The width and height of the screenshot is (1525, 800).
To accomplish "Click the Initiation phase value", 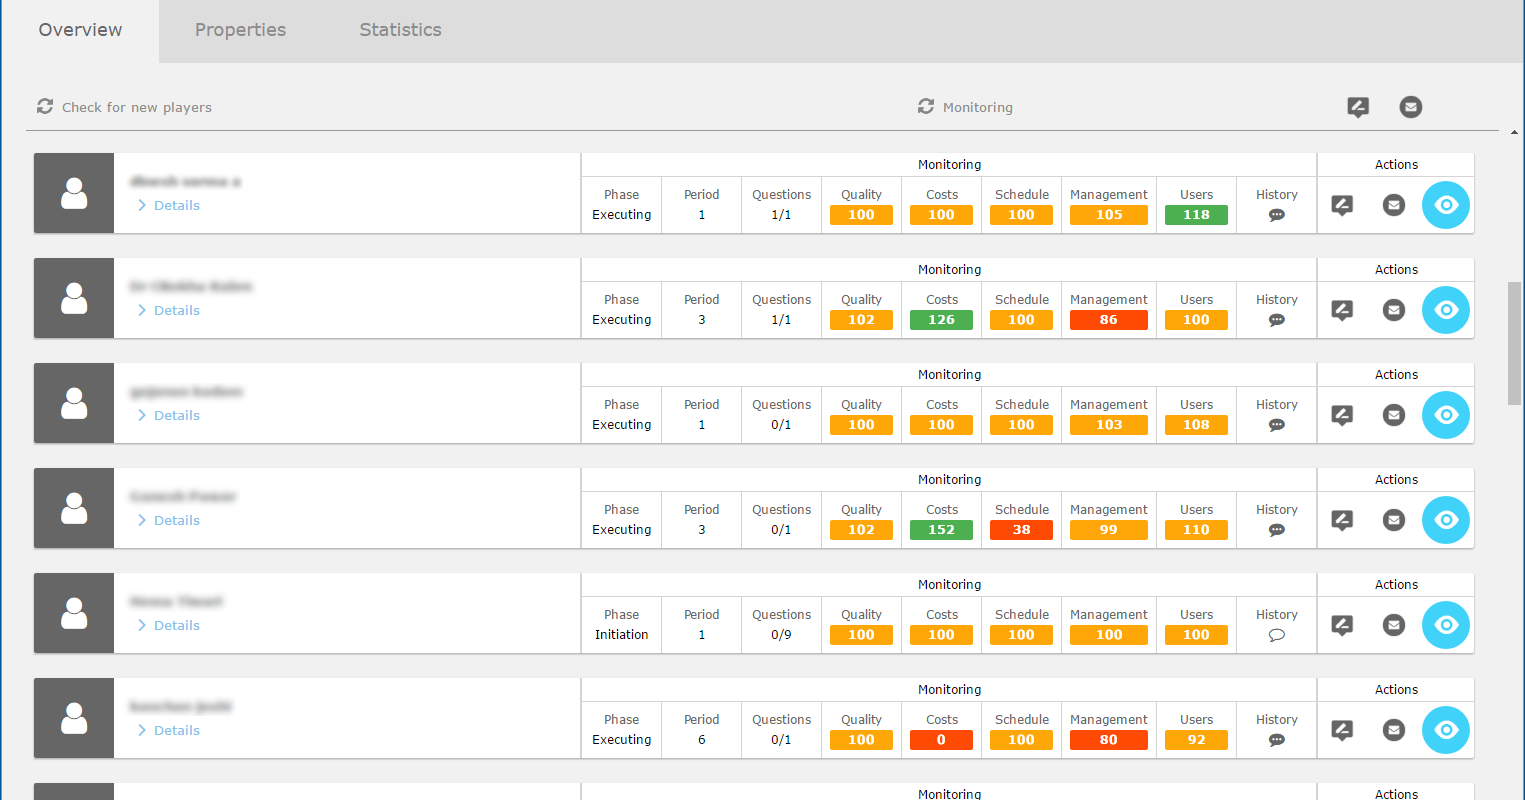I will point(621,635).
